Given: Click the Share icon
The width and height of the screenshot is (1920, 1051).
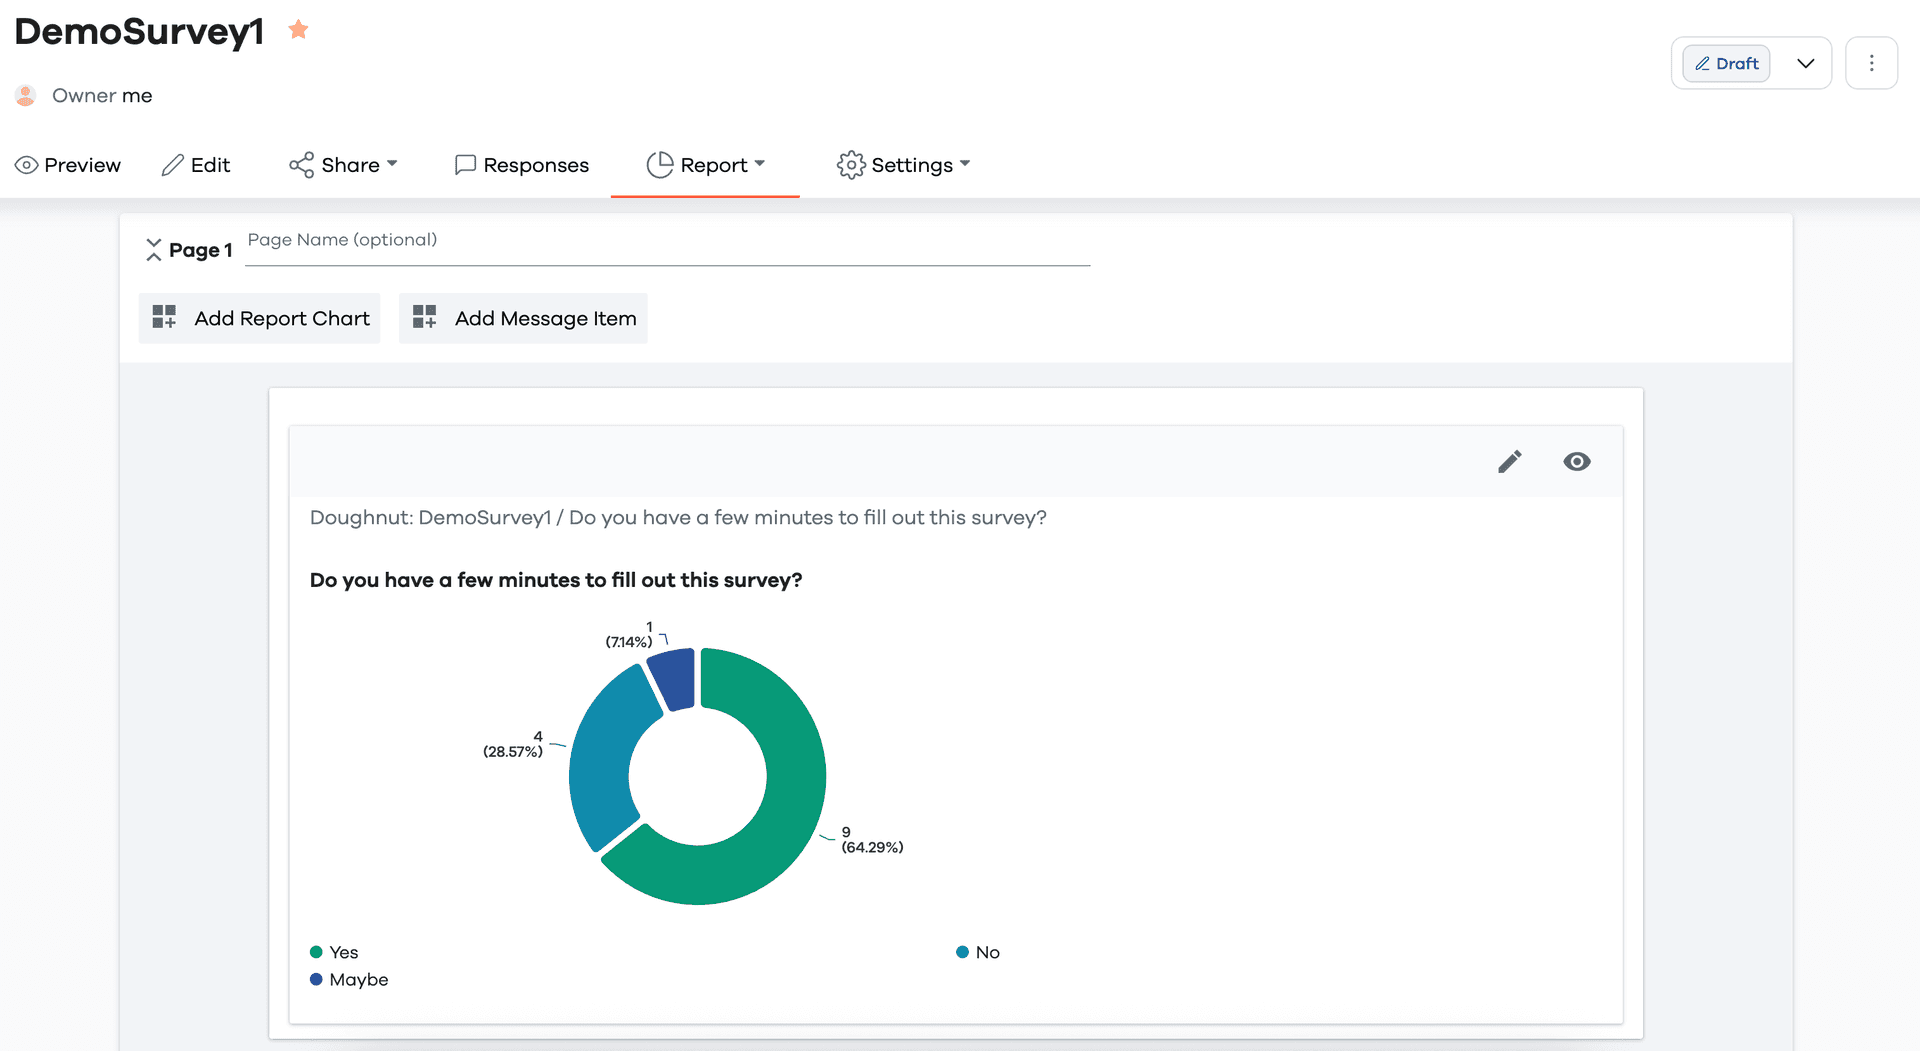Looking at the screenshot, I should 301,164.
